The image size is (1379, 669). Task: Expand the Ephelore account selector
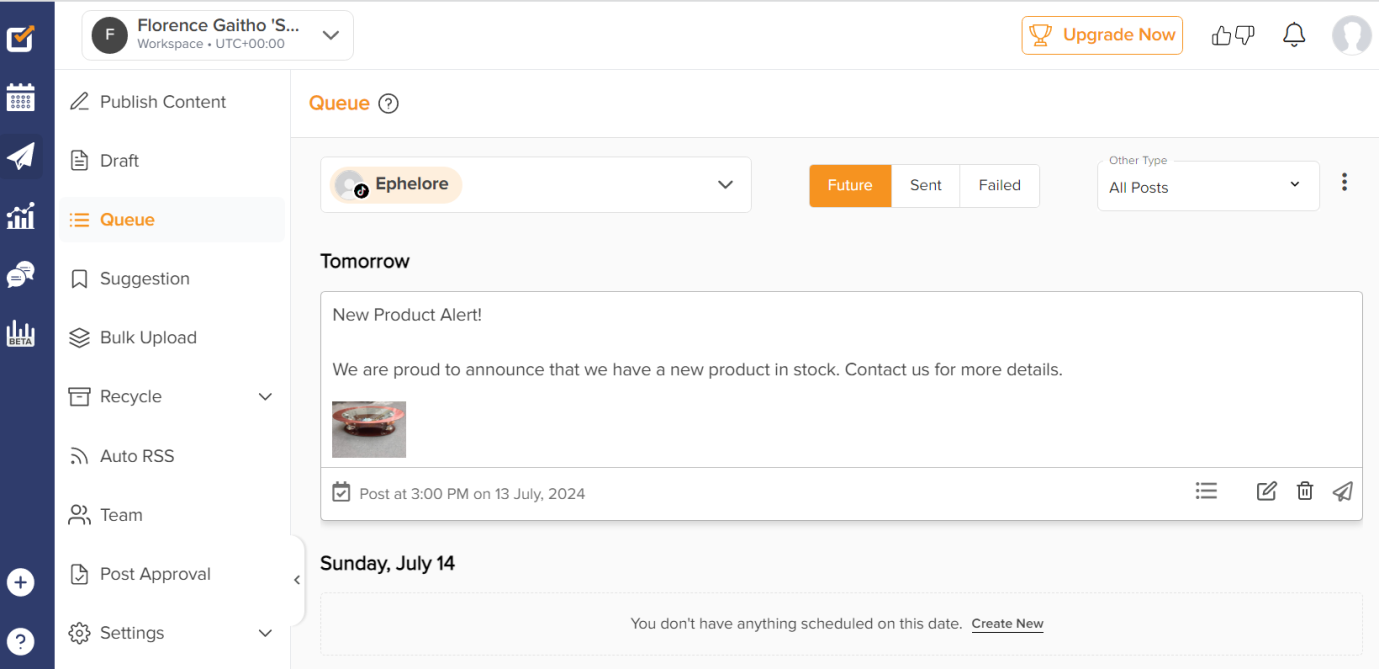pyautogui.click(x=725, y=184)
